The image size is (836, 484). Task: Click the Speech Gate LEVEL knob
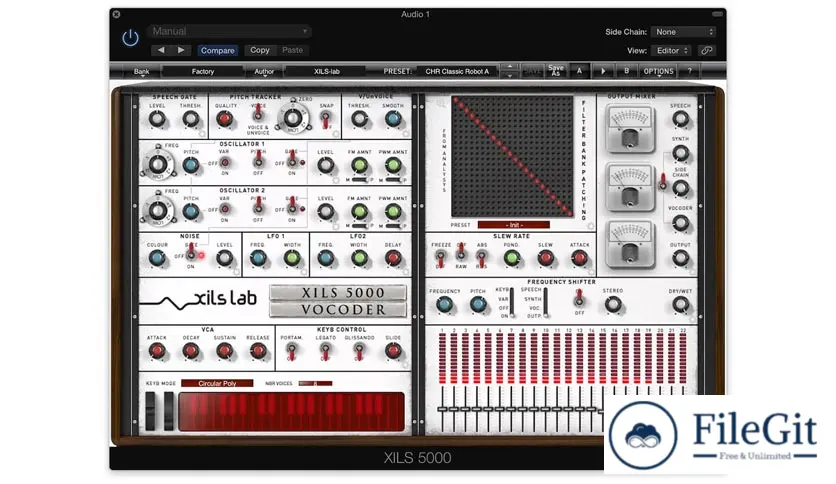click(157, 119)
